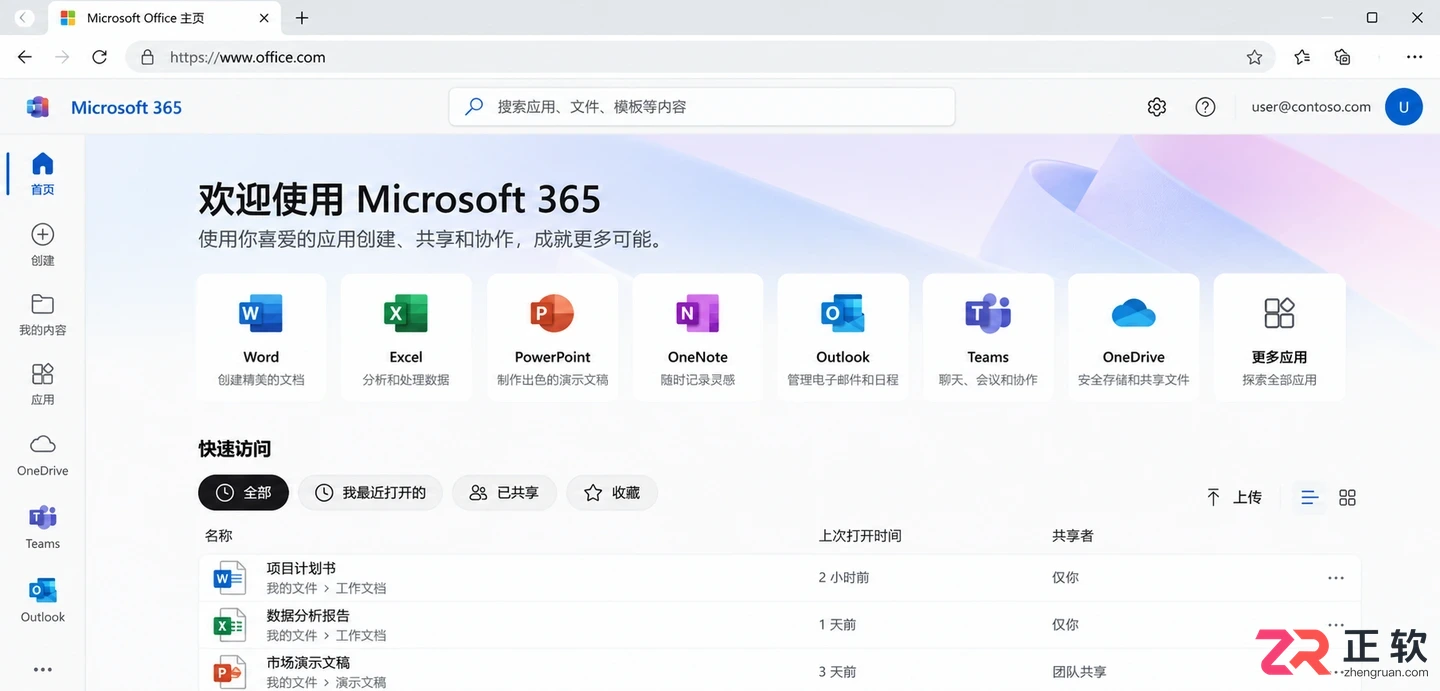Viewport: 1440px width, 691px height.
Task: Click the Word file icon for 项目计划书
Action: 229,578
